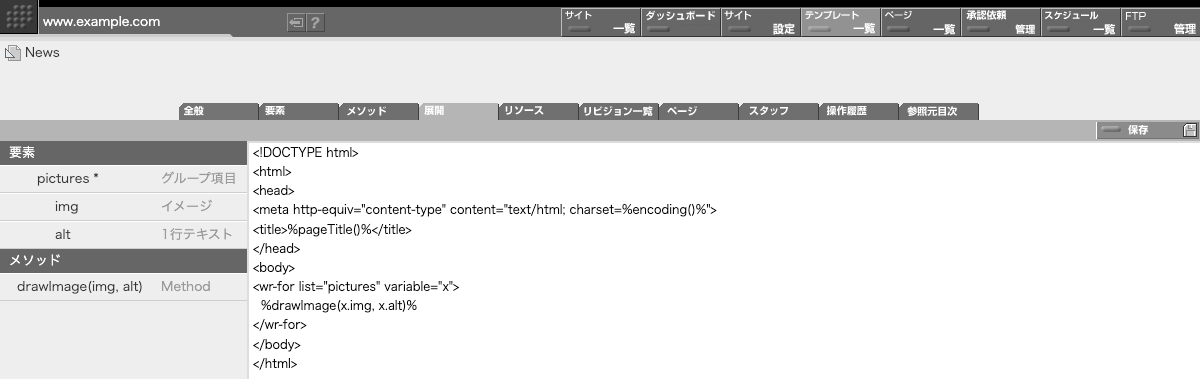Image resolution: width=1200 pixels, height=379 pixels.
Task: Open テンプレート 一覧 in top navigation
Action: pyautogui.click(x=840, y=22)
